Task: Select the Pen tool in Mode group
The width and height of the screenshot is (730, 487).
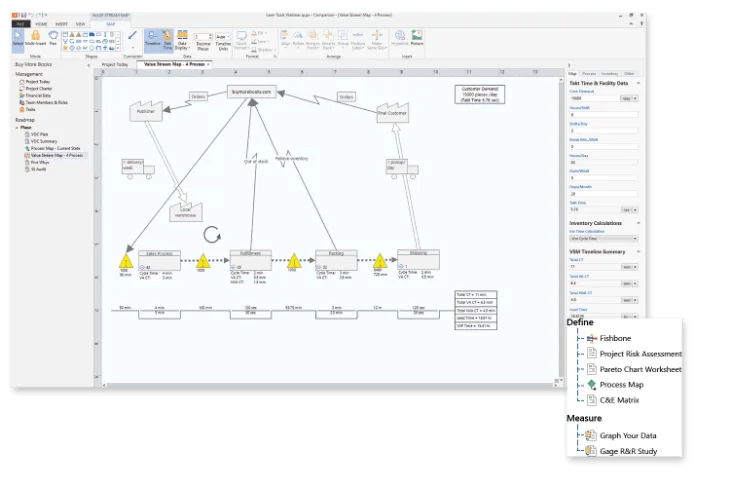Action: tap(53, 37)
